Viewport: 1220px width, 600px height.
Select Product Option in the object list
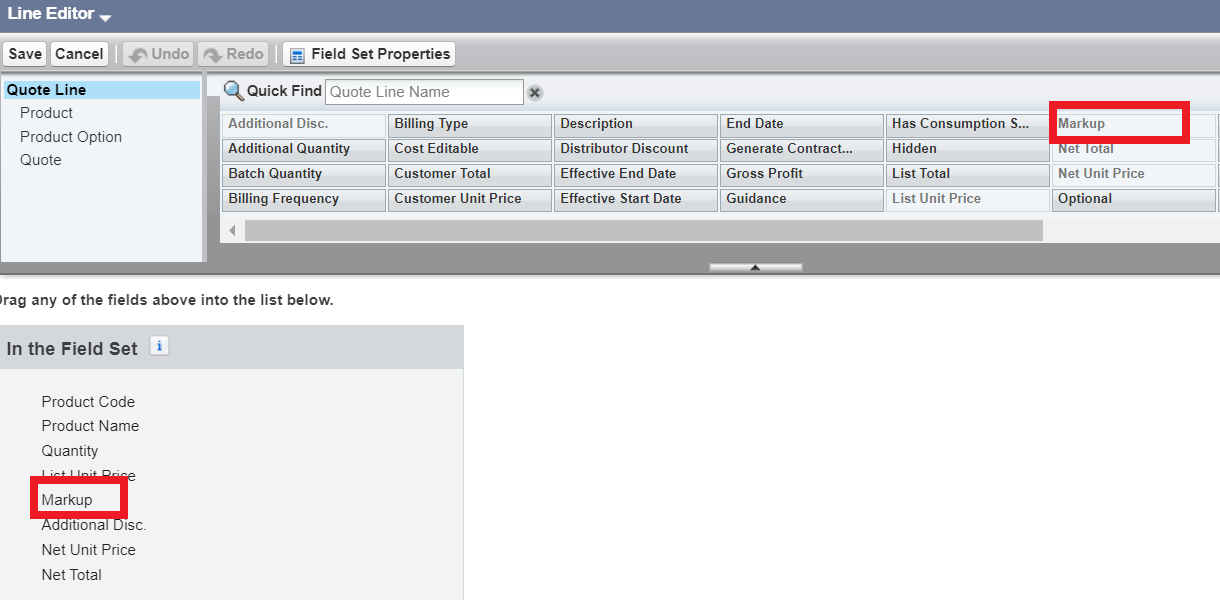tap(71, 137)
